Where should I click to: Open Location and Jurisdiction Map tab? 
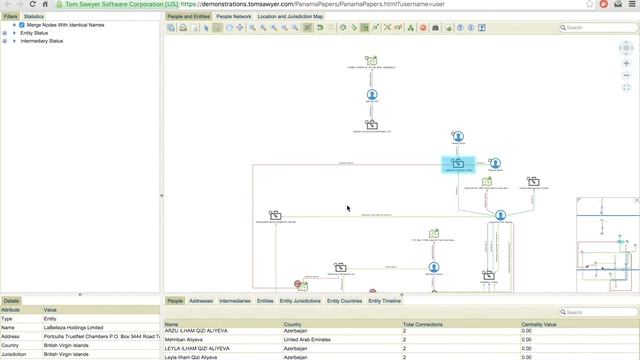tap(290, 16)
